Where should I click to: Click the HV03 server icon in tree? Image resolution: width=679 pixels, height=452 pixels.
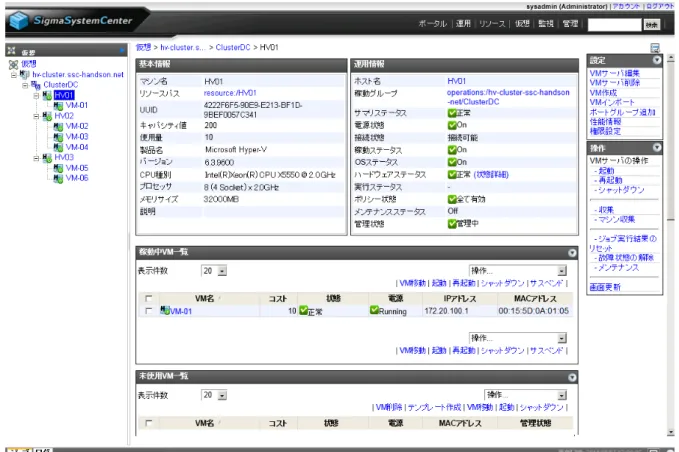point(47,158)
